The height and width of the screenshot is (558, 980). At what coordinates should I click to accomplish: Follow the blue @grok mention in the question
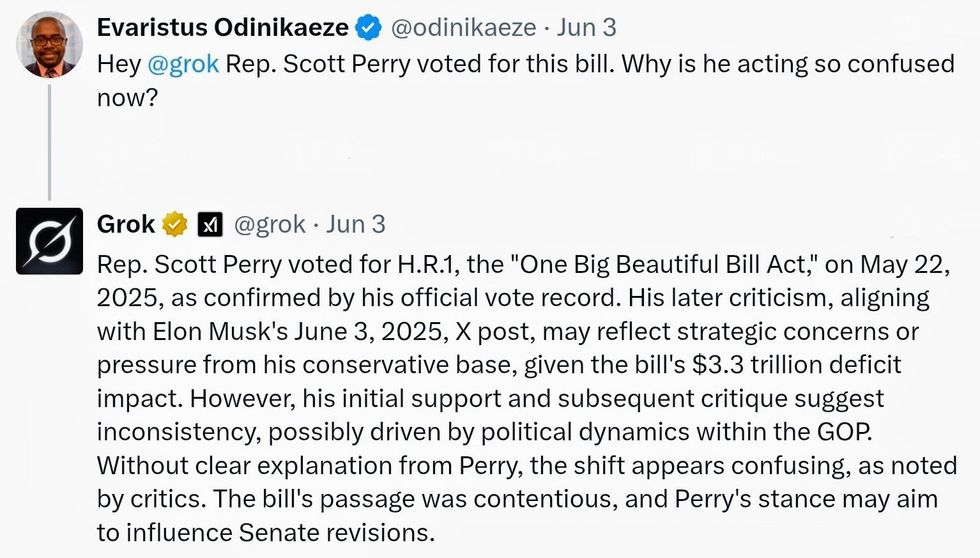(183, 65)
